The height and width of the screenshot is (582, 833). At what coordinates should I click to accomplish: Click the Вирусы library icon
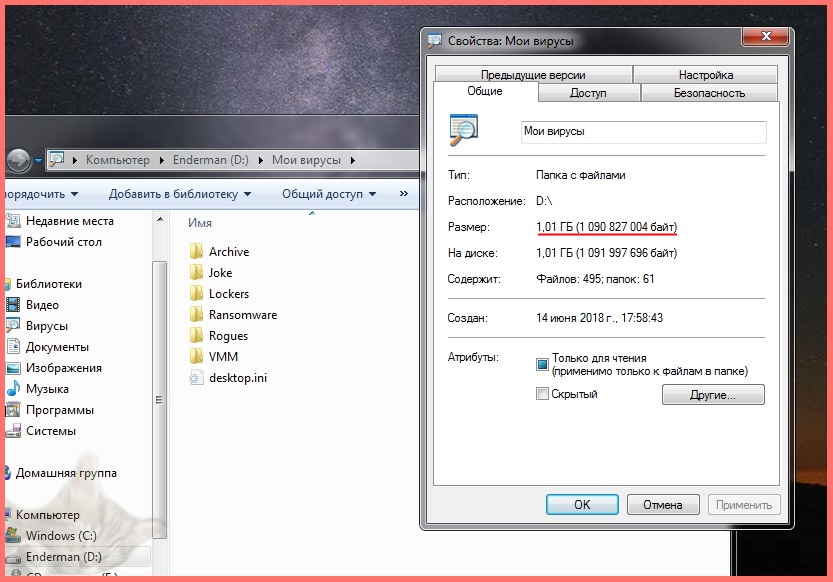13,326
